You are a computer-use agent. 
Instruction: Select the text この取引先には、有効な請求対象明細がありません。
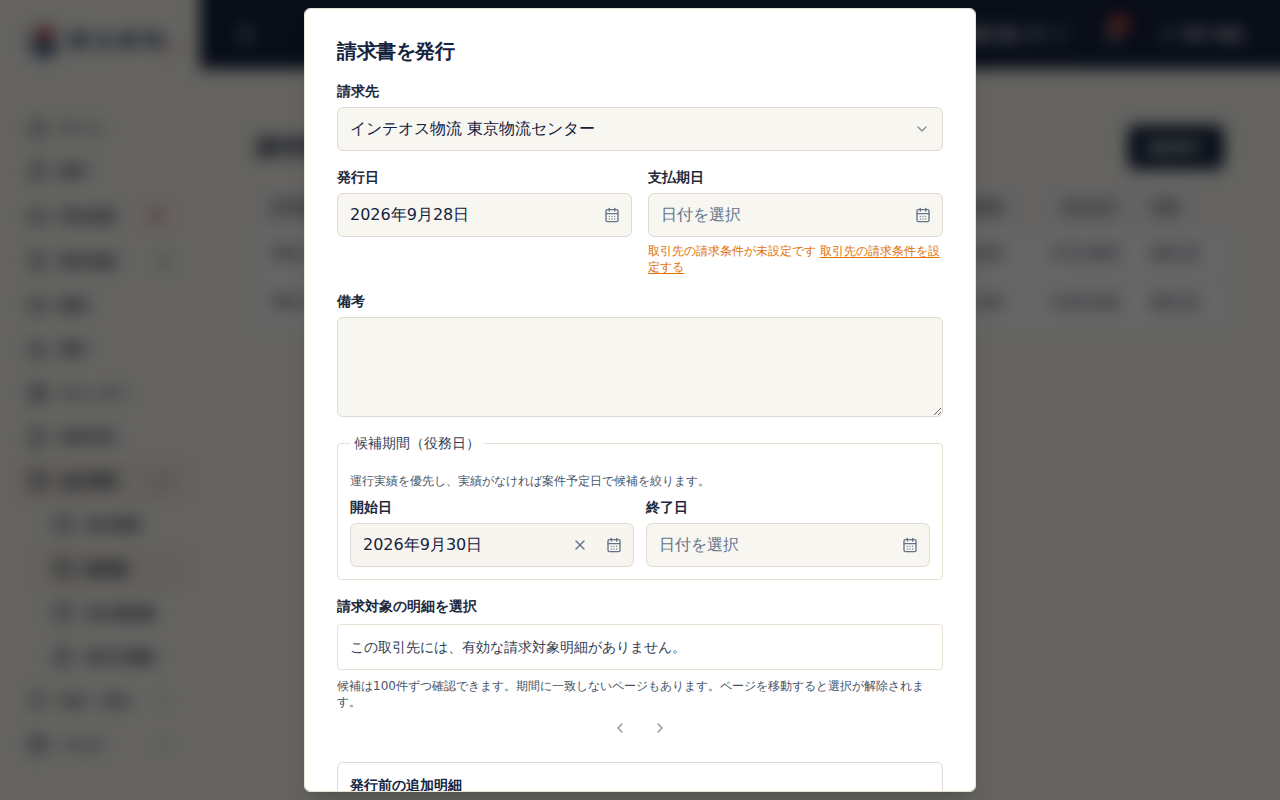516,647
